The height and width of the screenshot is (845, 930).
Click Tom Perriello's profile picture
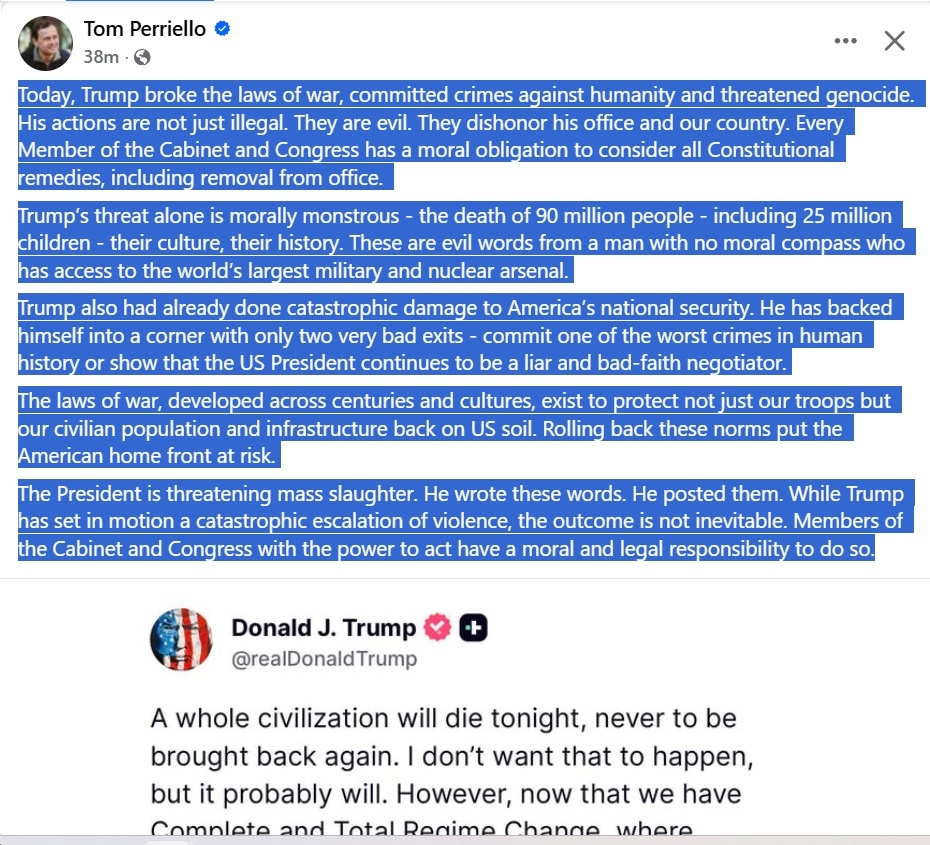tap(45, 43)
